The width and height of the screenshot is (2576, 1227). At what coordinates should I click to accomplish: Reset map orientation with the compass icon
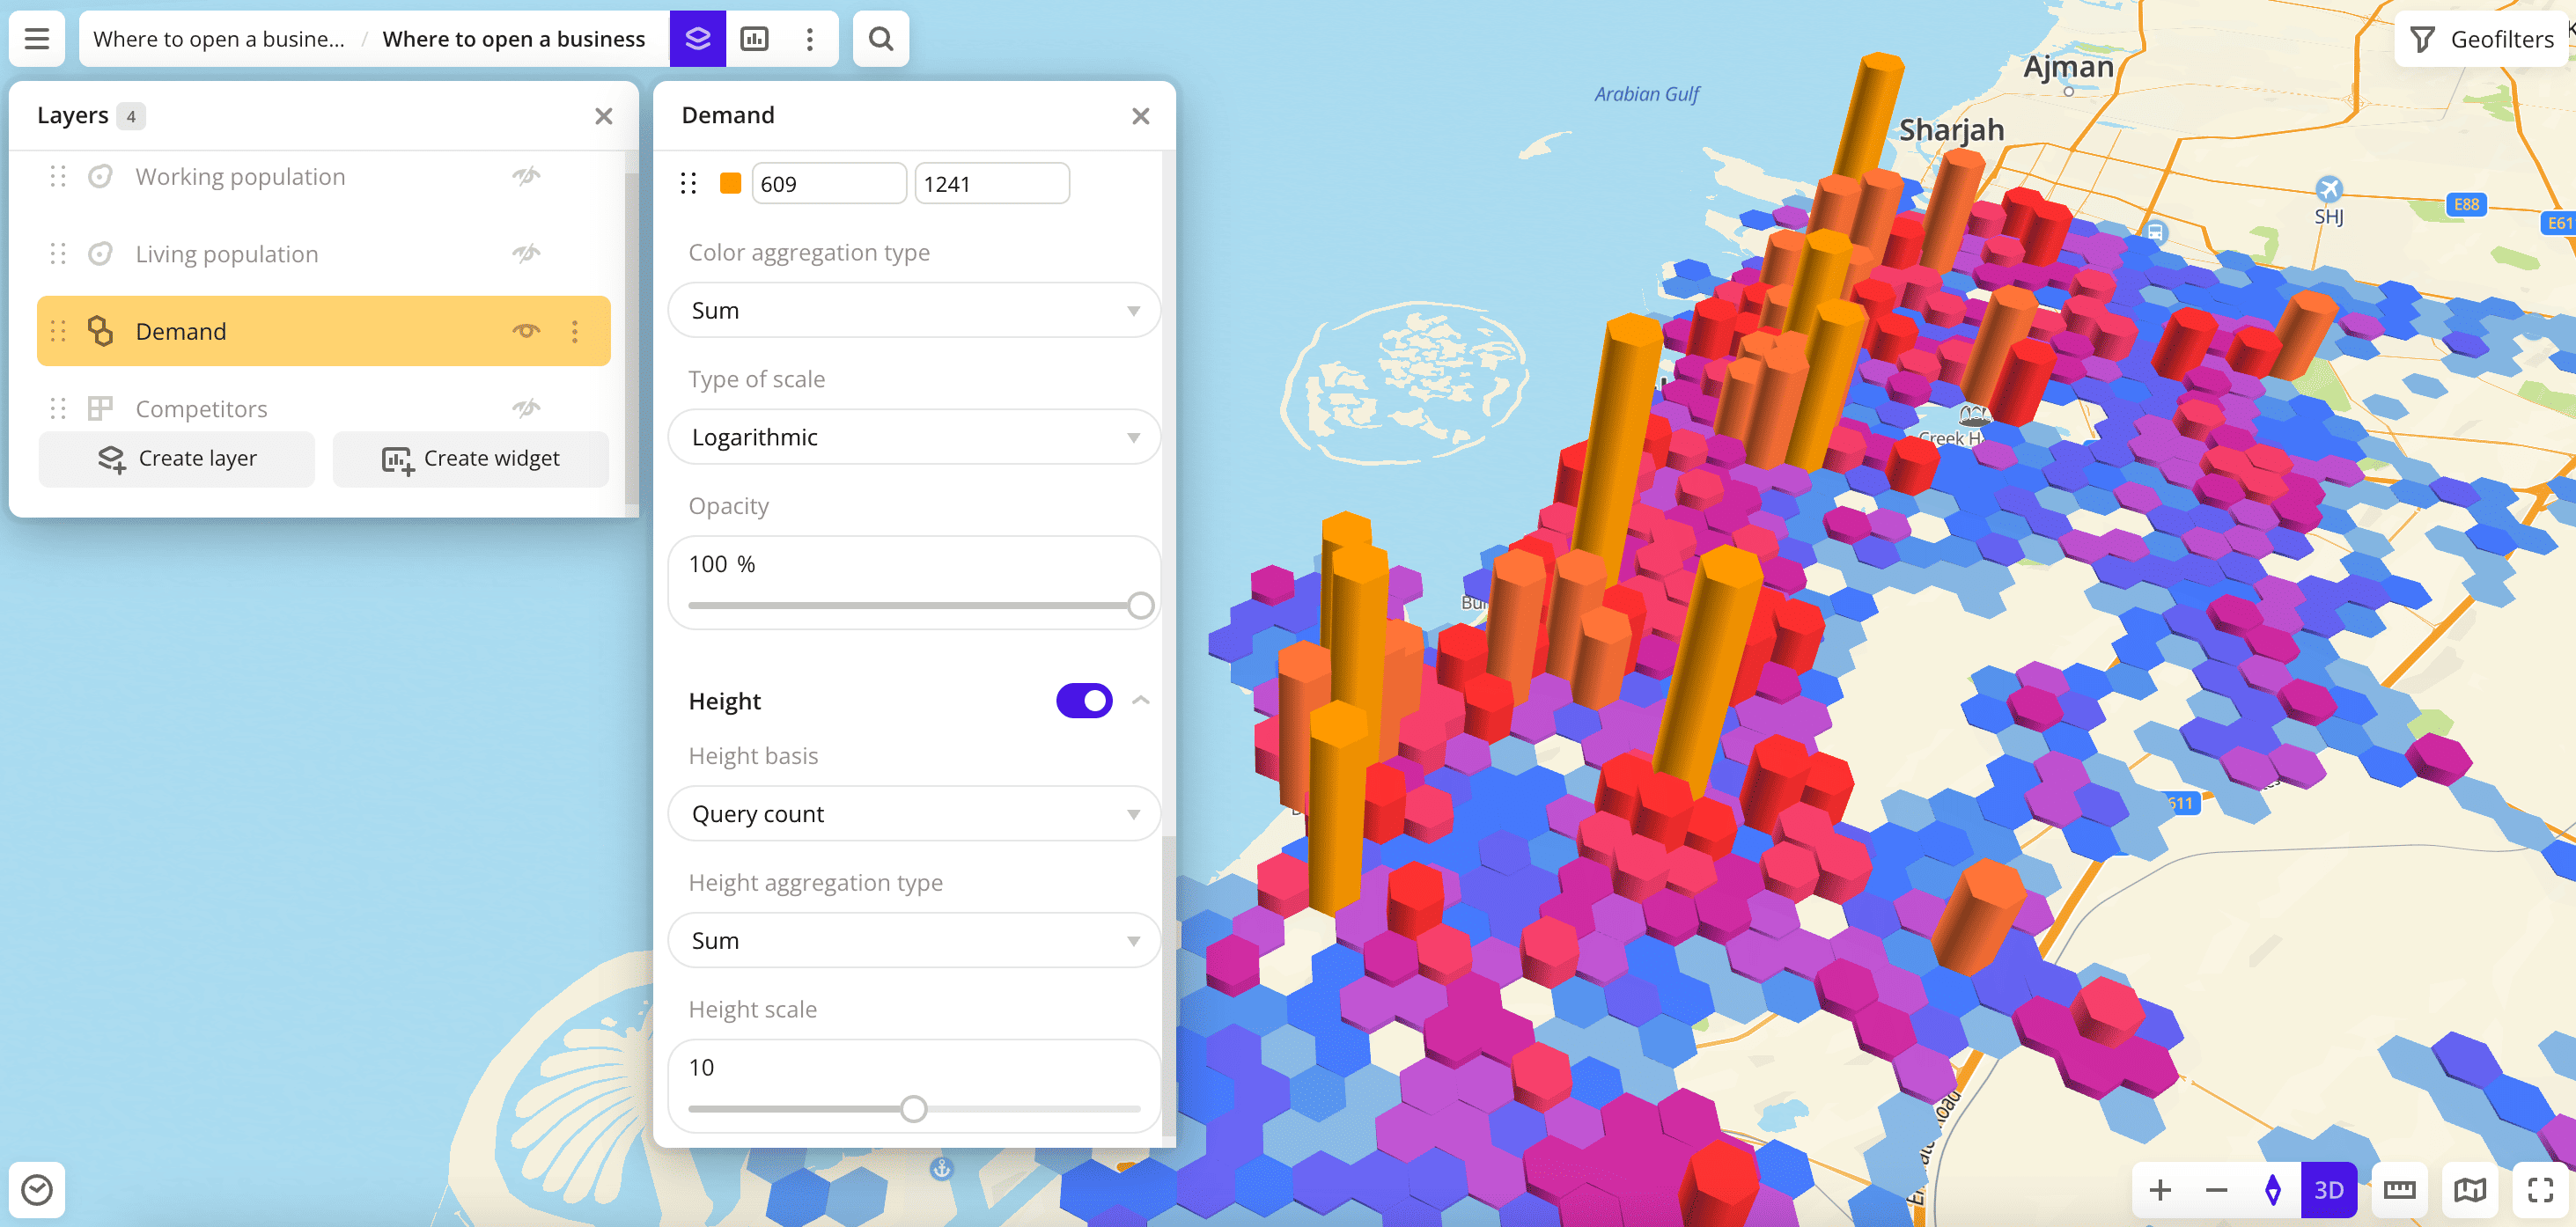(x=2272, y=1189)
